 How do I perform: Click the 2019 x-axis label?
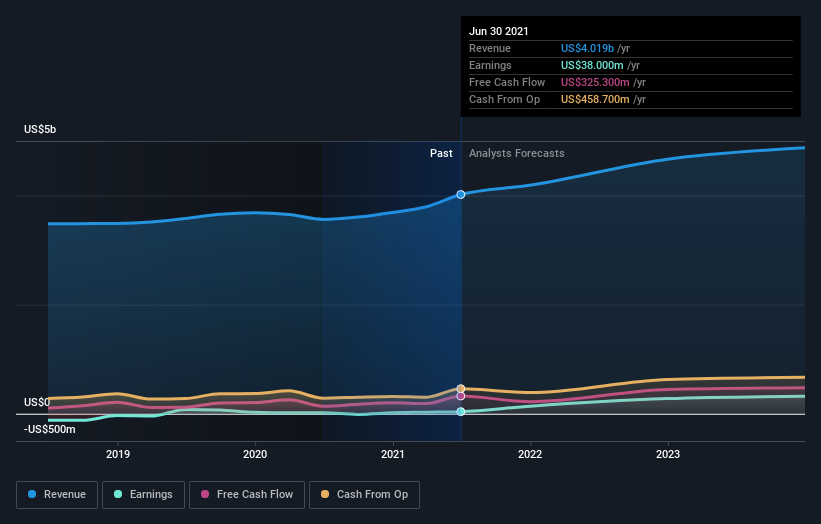118,454
